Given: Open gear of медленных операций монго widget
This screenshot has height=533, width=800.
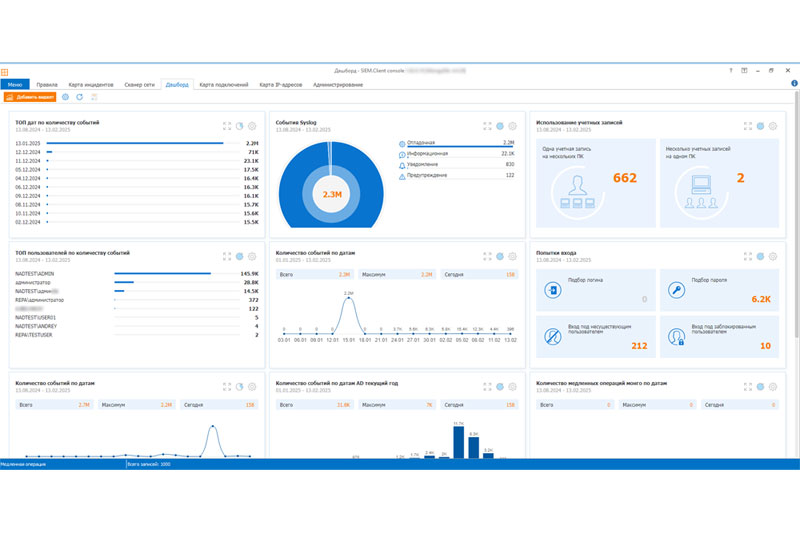Looking at the screenshot, I should 773,387.
